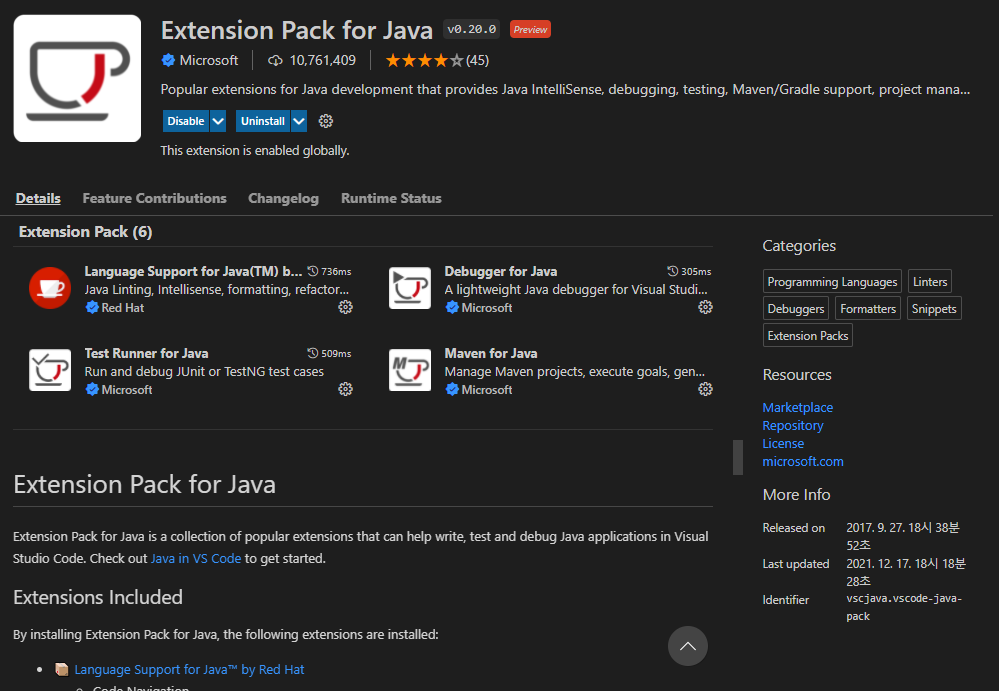Click the vscjava.vscode-java-pack identifier value

(x=904, y=608)
